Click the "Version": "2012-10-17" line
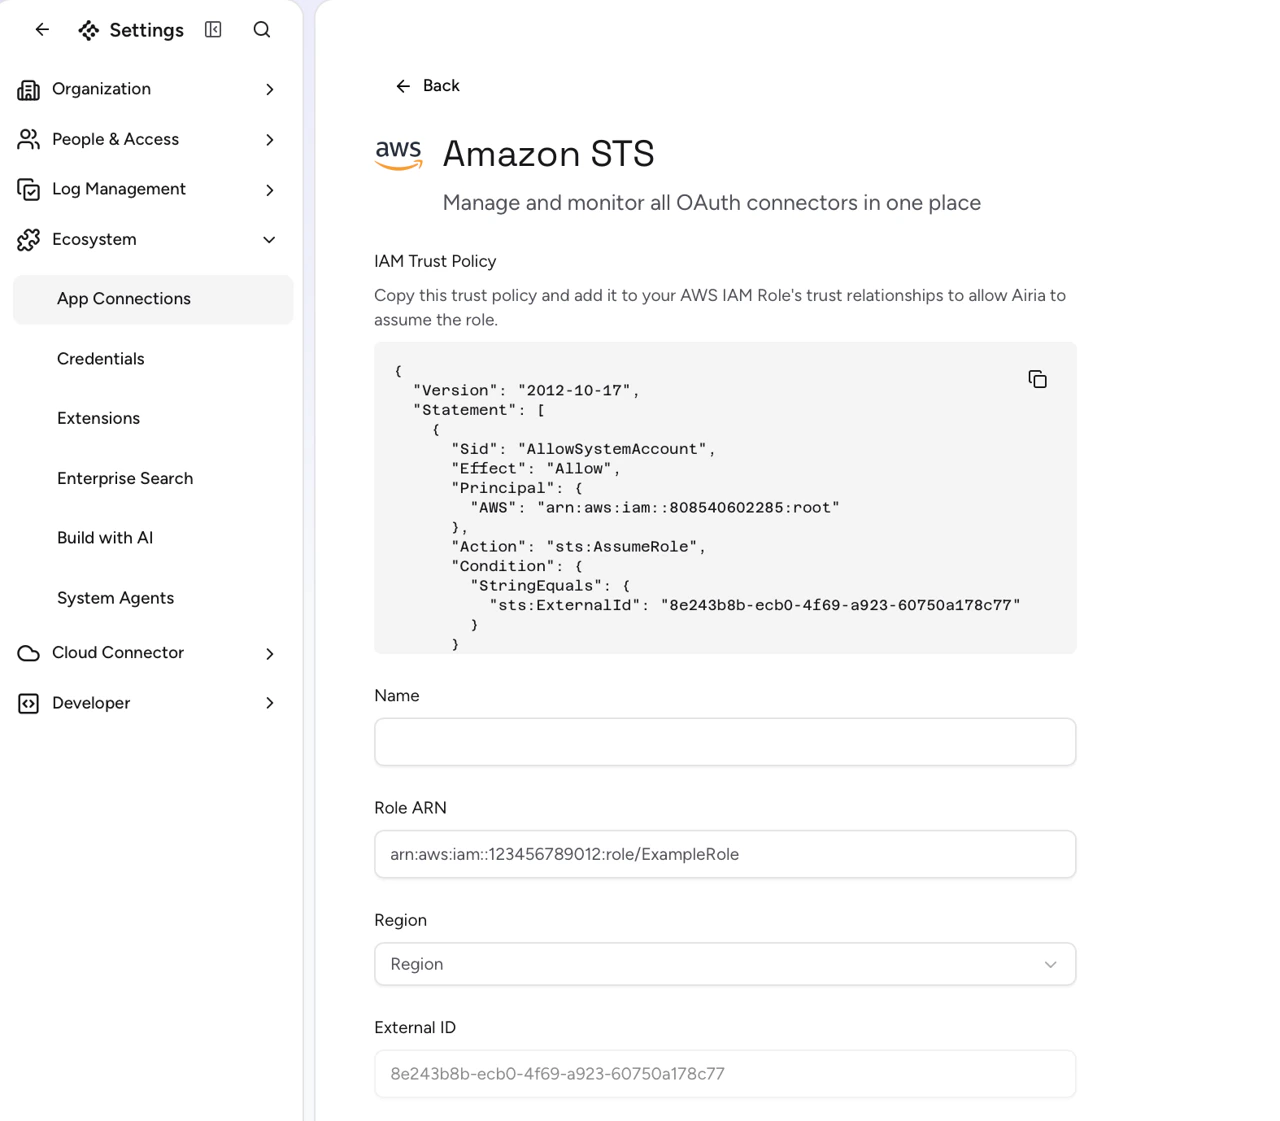The height and width of the screenshot is (1121, 1280). click(x=526, y=391)
